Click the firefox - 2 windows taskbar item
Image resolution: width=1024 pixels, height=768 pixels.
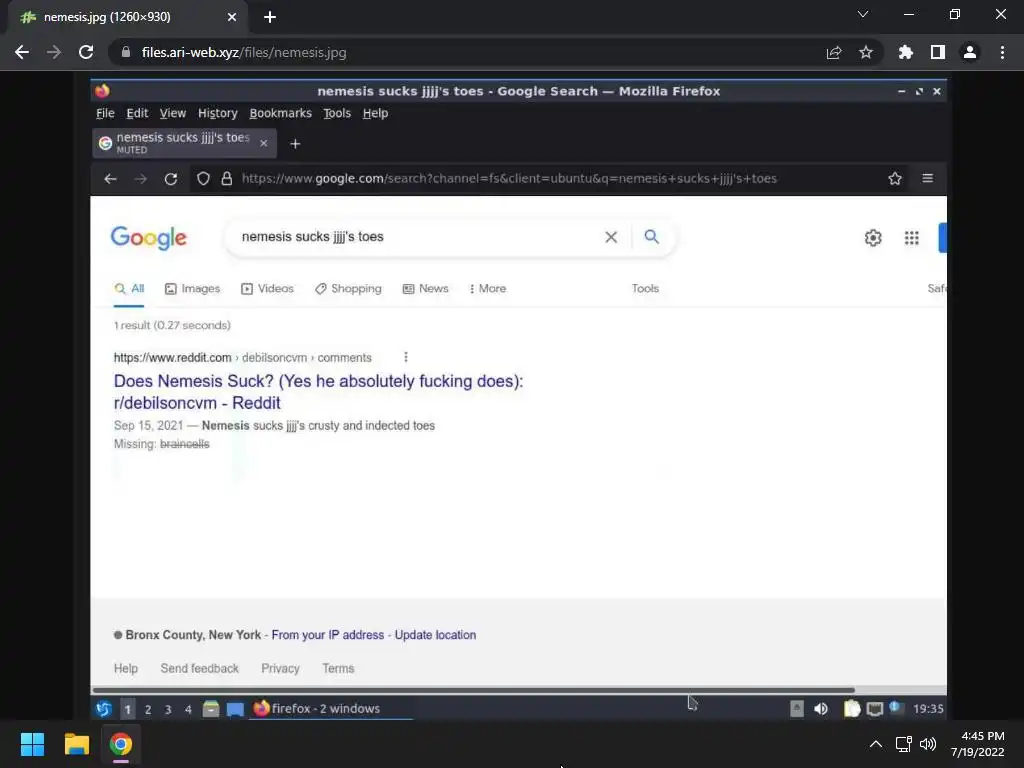(330, 709)
